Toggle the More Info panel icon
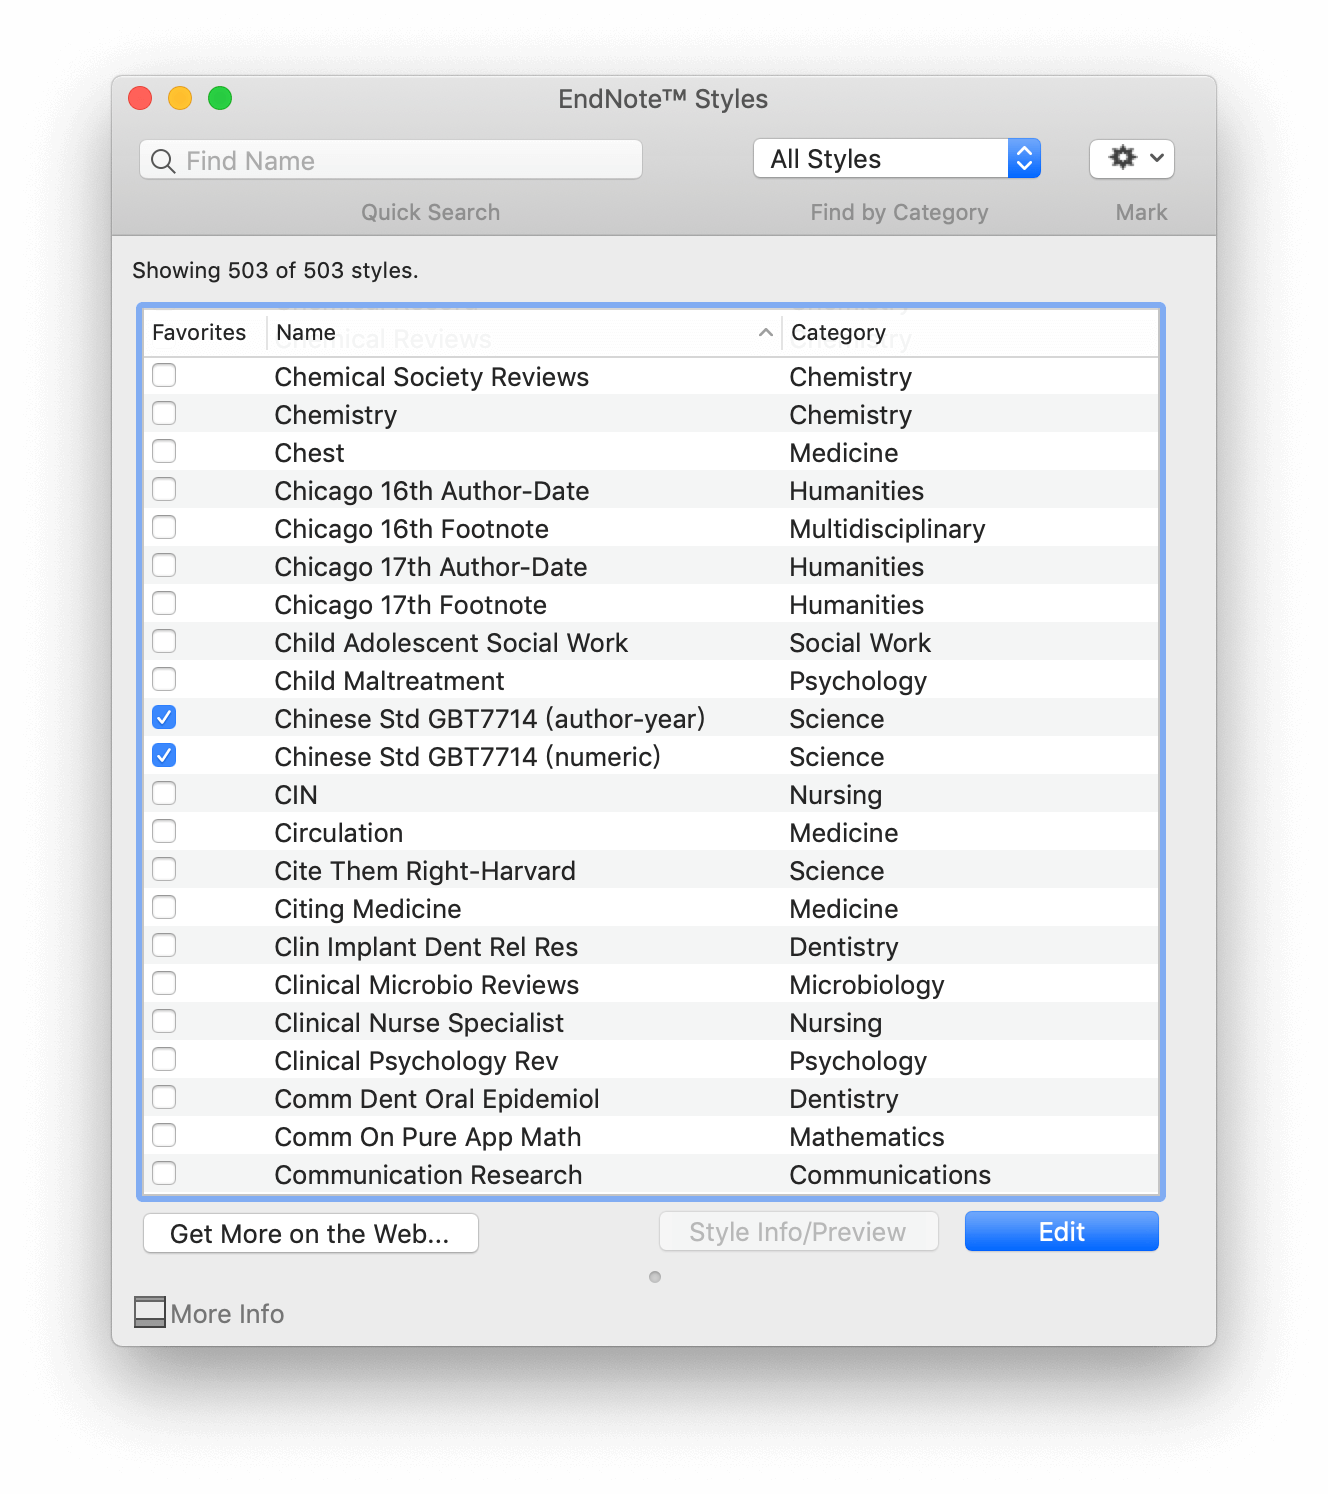Screen dimensions: 1328x1494 point(150,1312)
